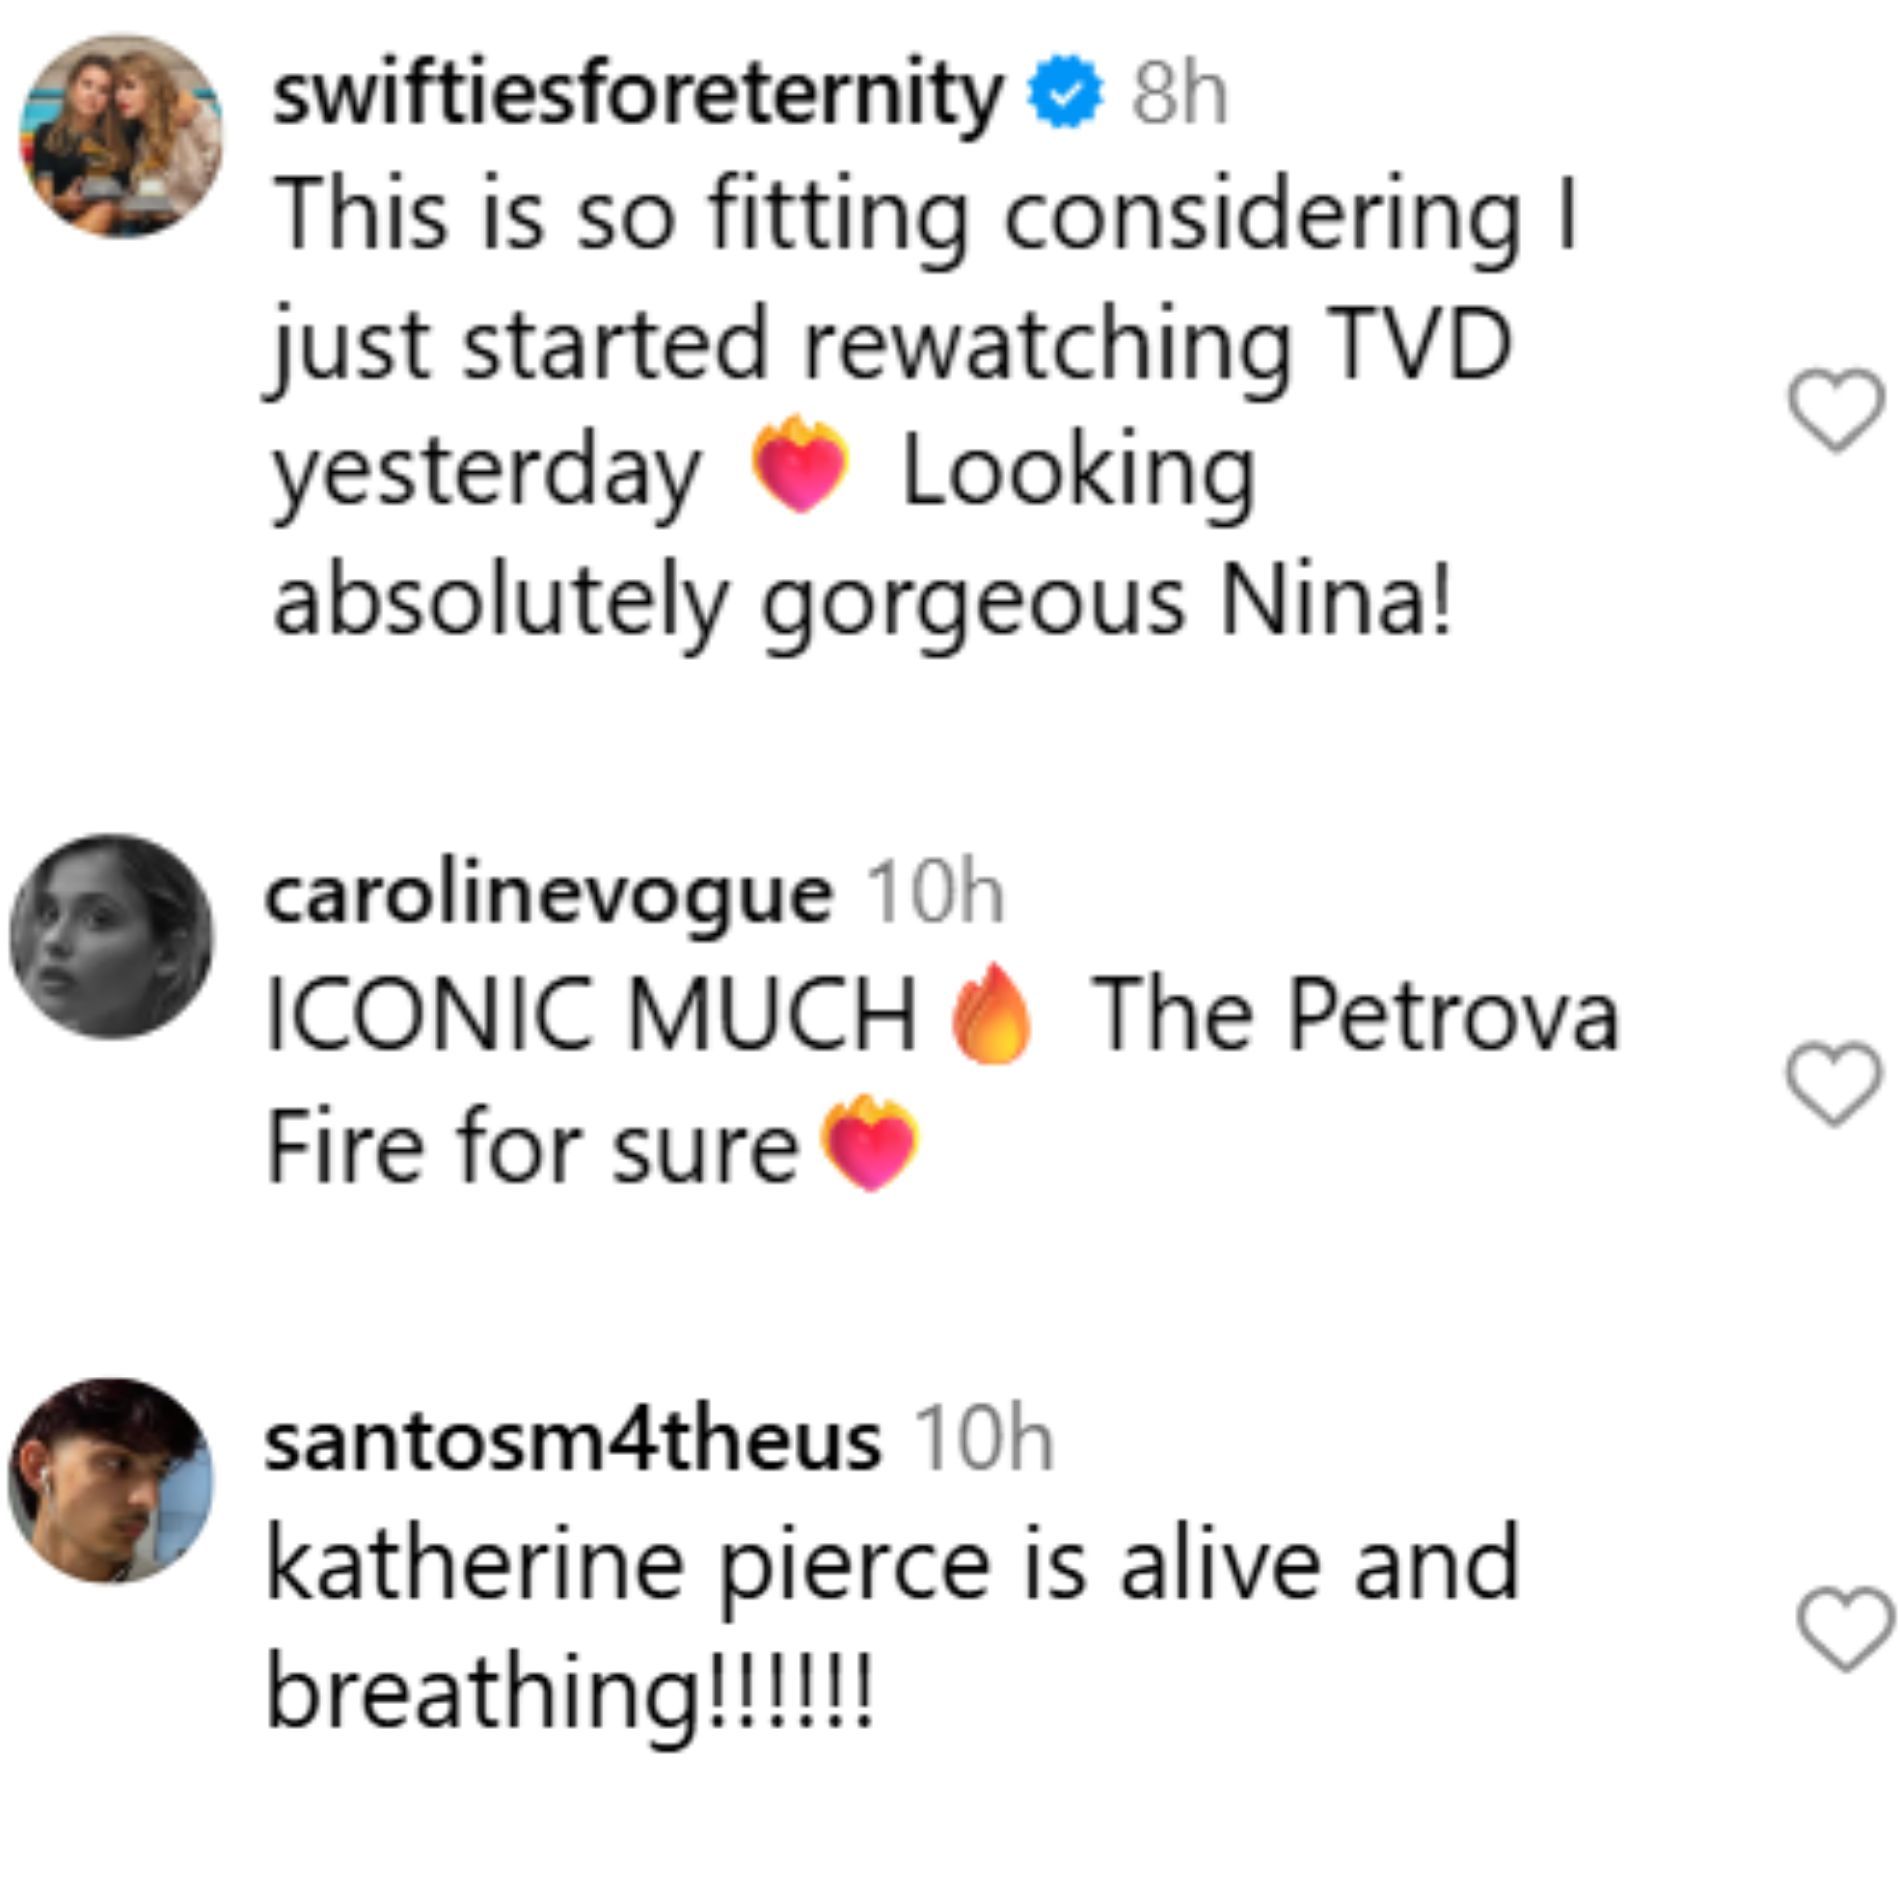Open the santosm4theus username link
Screen dimensions: 1900x1900
572,1441
